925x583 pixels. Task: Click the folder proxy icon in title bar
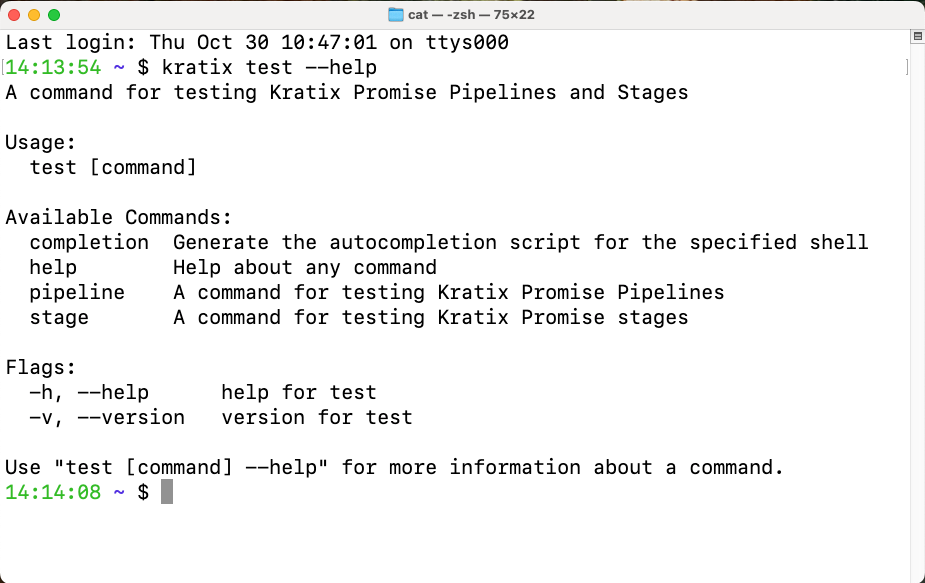395,15
